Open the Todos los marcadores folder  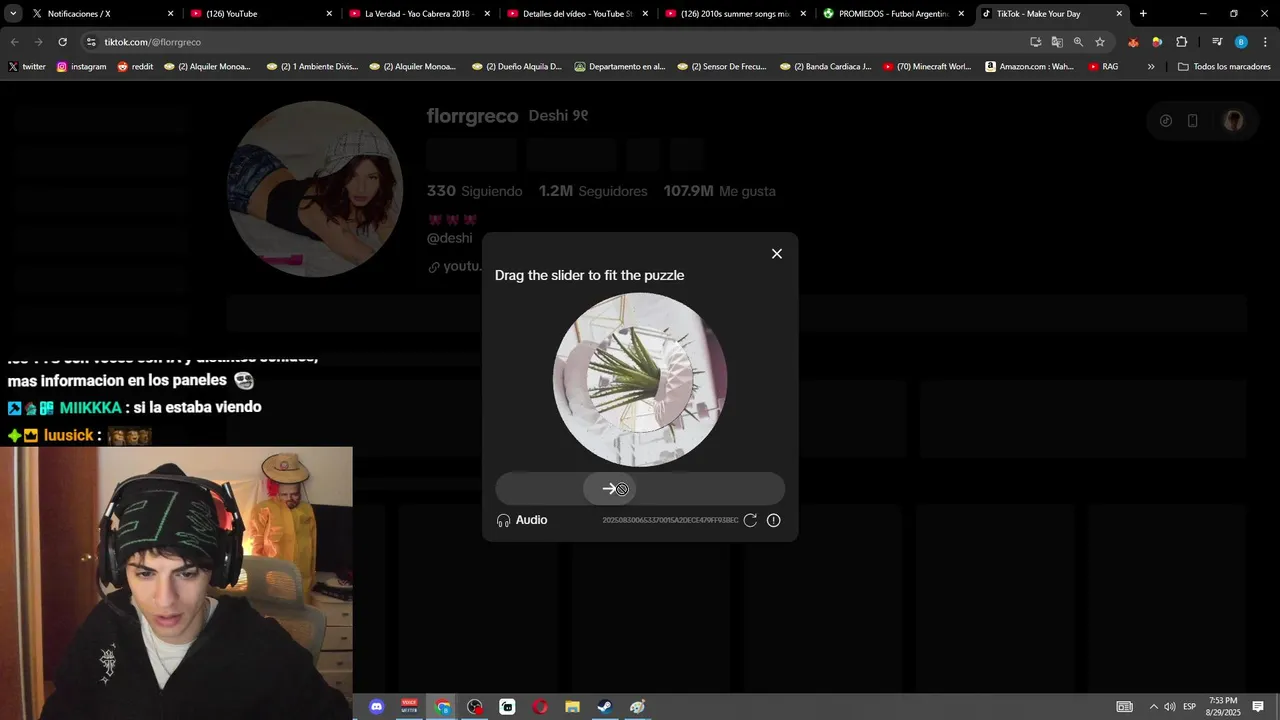point(1224,67)
